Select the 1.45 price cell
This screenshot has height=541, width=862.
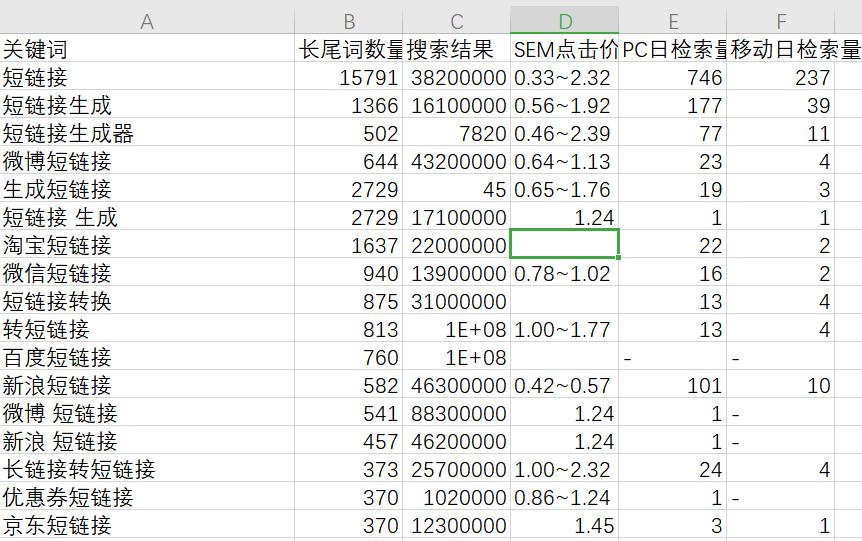[x=565, y=525]
